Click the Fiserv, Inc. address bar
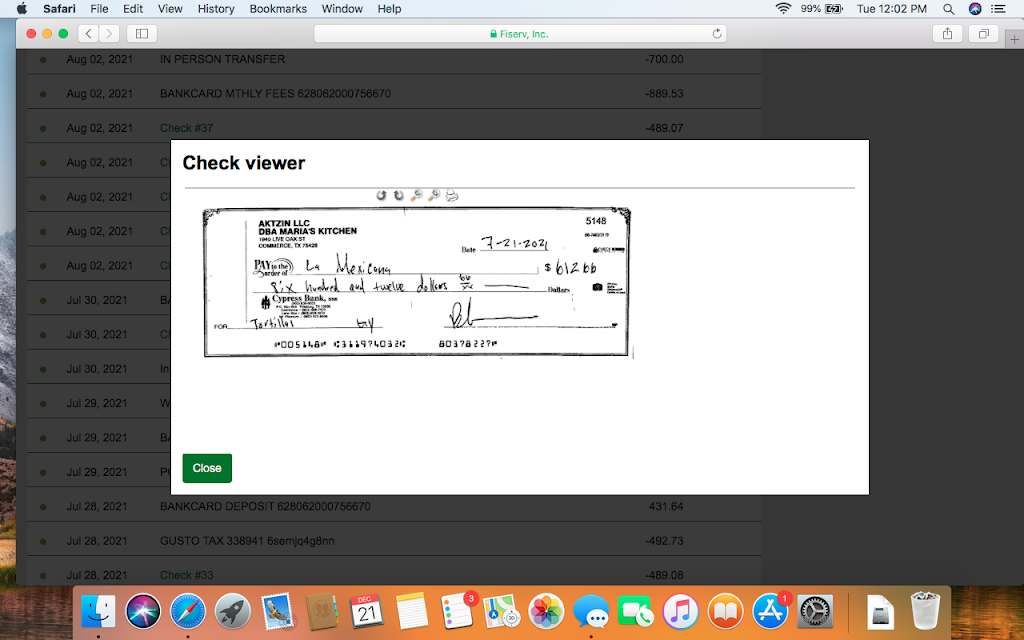1024x640 pixels. [x=519, y=34]
